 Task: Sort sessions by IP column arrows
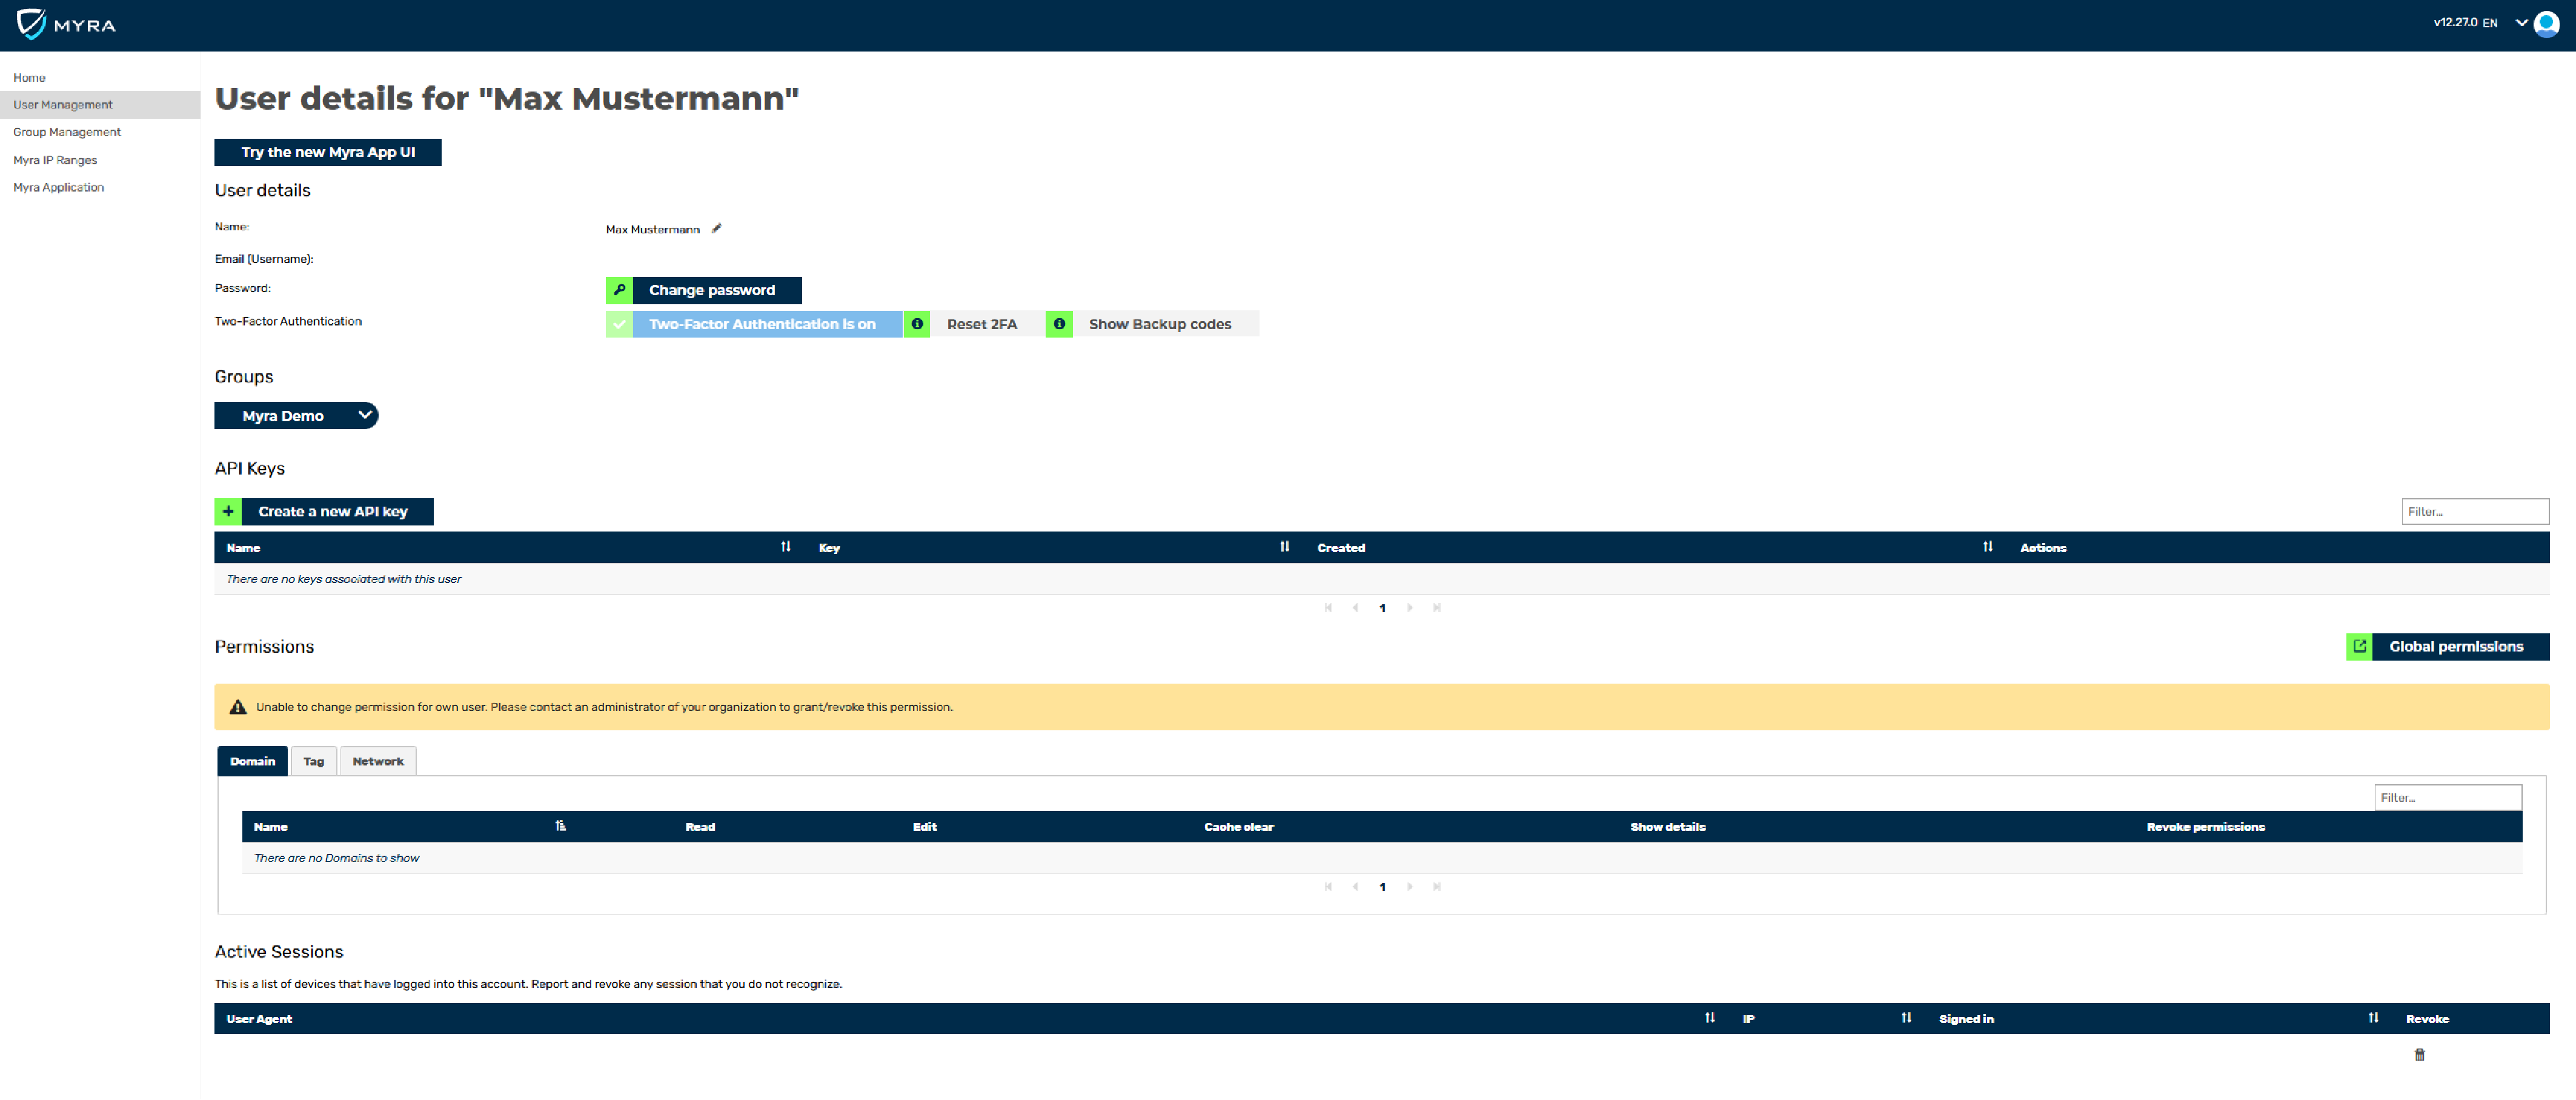(1907, 1017)
